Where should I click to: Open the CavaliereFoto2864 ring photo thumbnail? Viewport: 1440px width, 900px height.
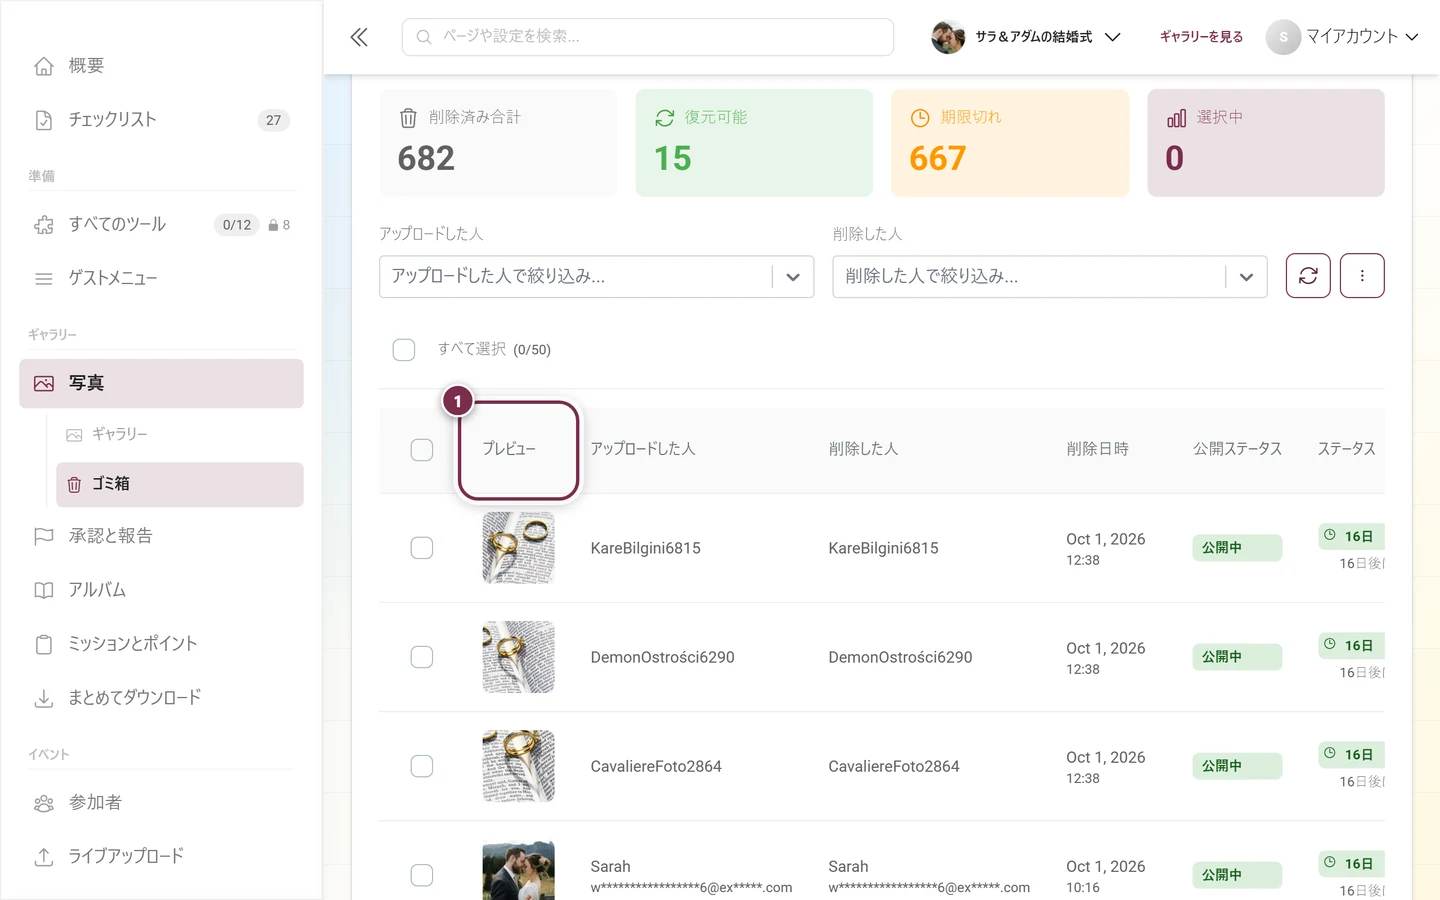coord(518,766)
